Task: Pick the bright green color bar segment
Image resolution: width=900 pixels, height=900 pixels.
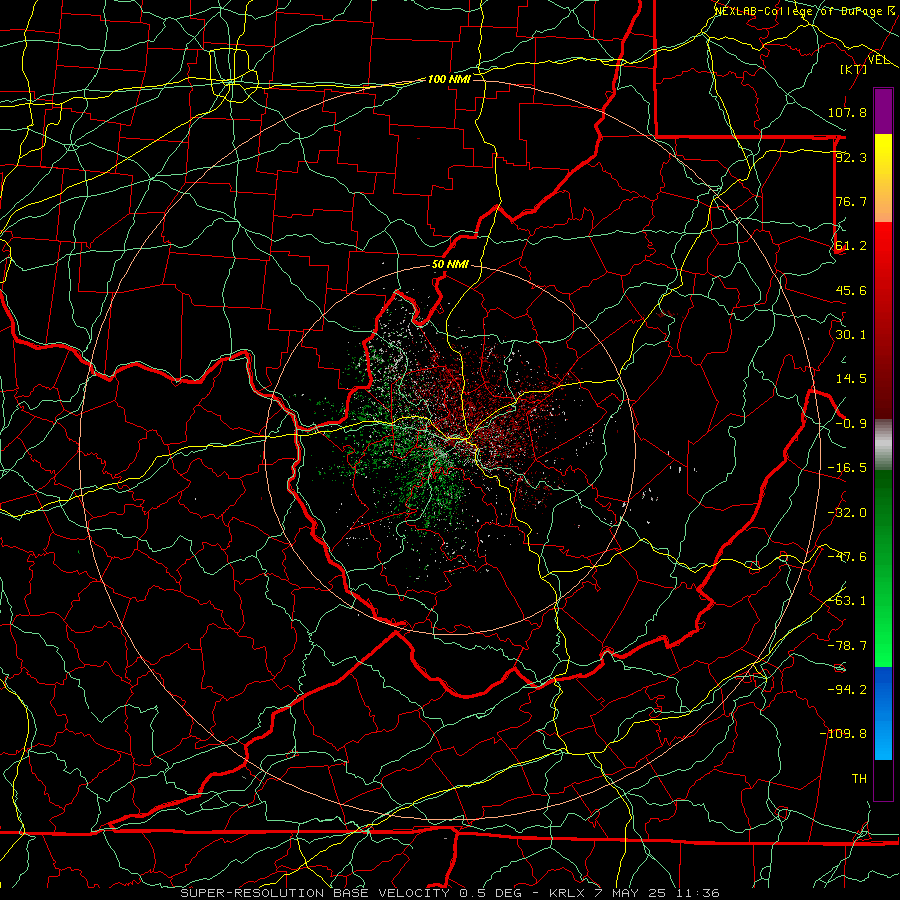Action: pos(883,620)
